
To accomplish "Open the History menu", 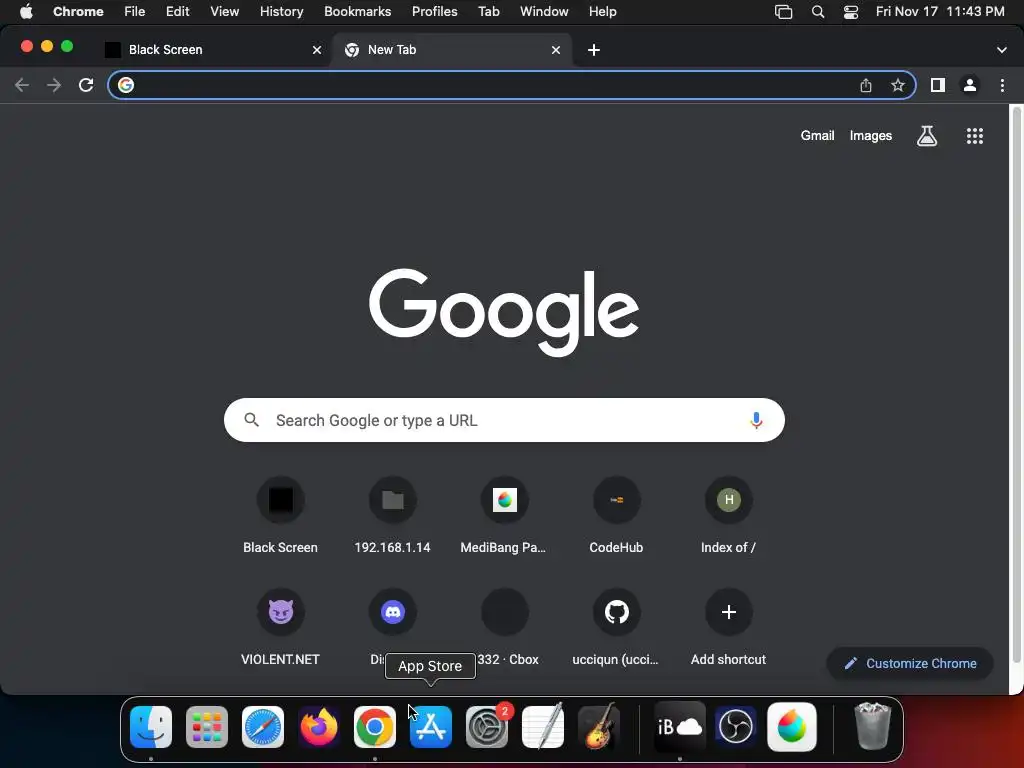I will pos(281,11).
